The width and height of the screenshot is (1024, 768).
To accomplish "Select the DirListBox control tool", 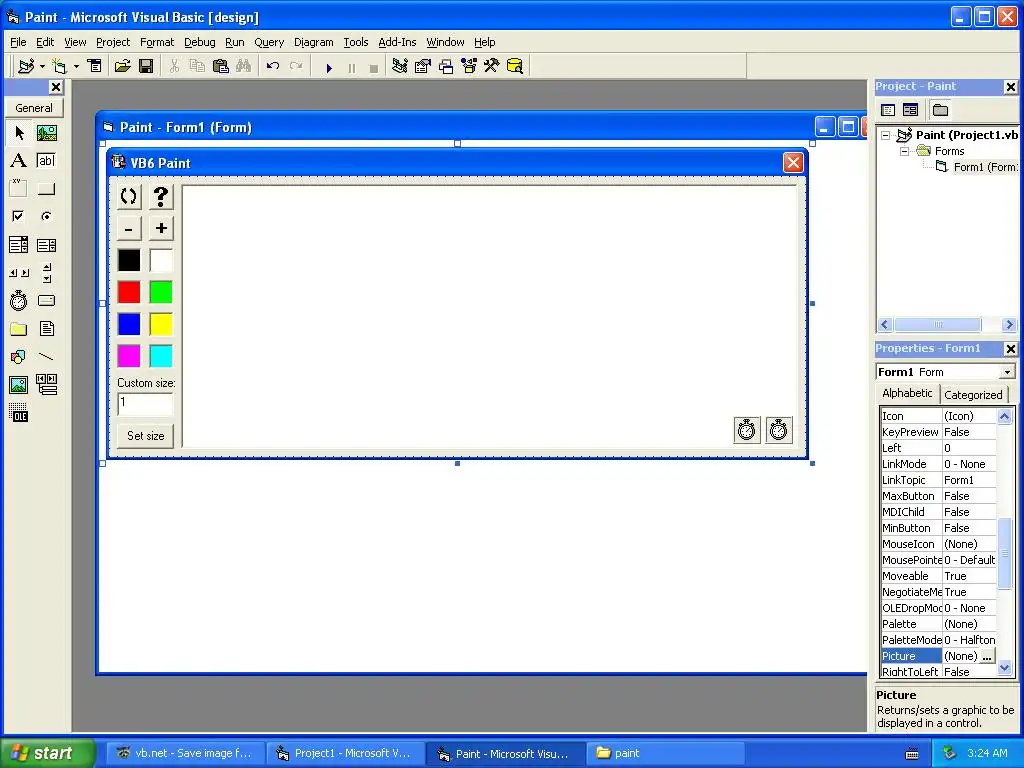I will (x=19, y=328).
